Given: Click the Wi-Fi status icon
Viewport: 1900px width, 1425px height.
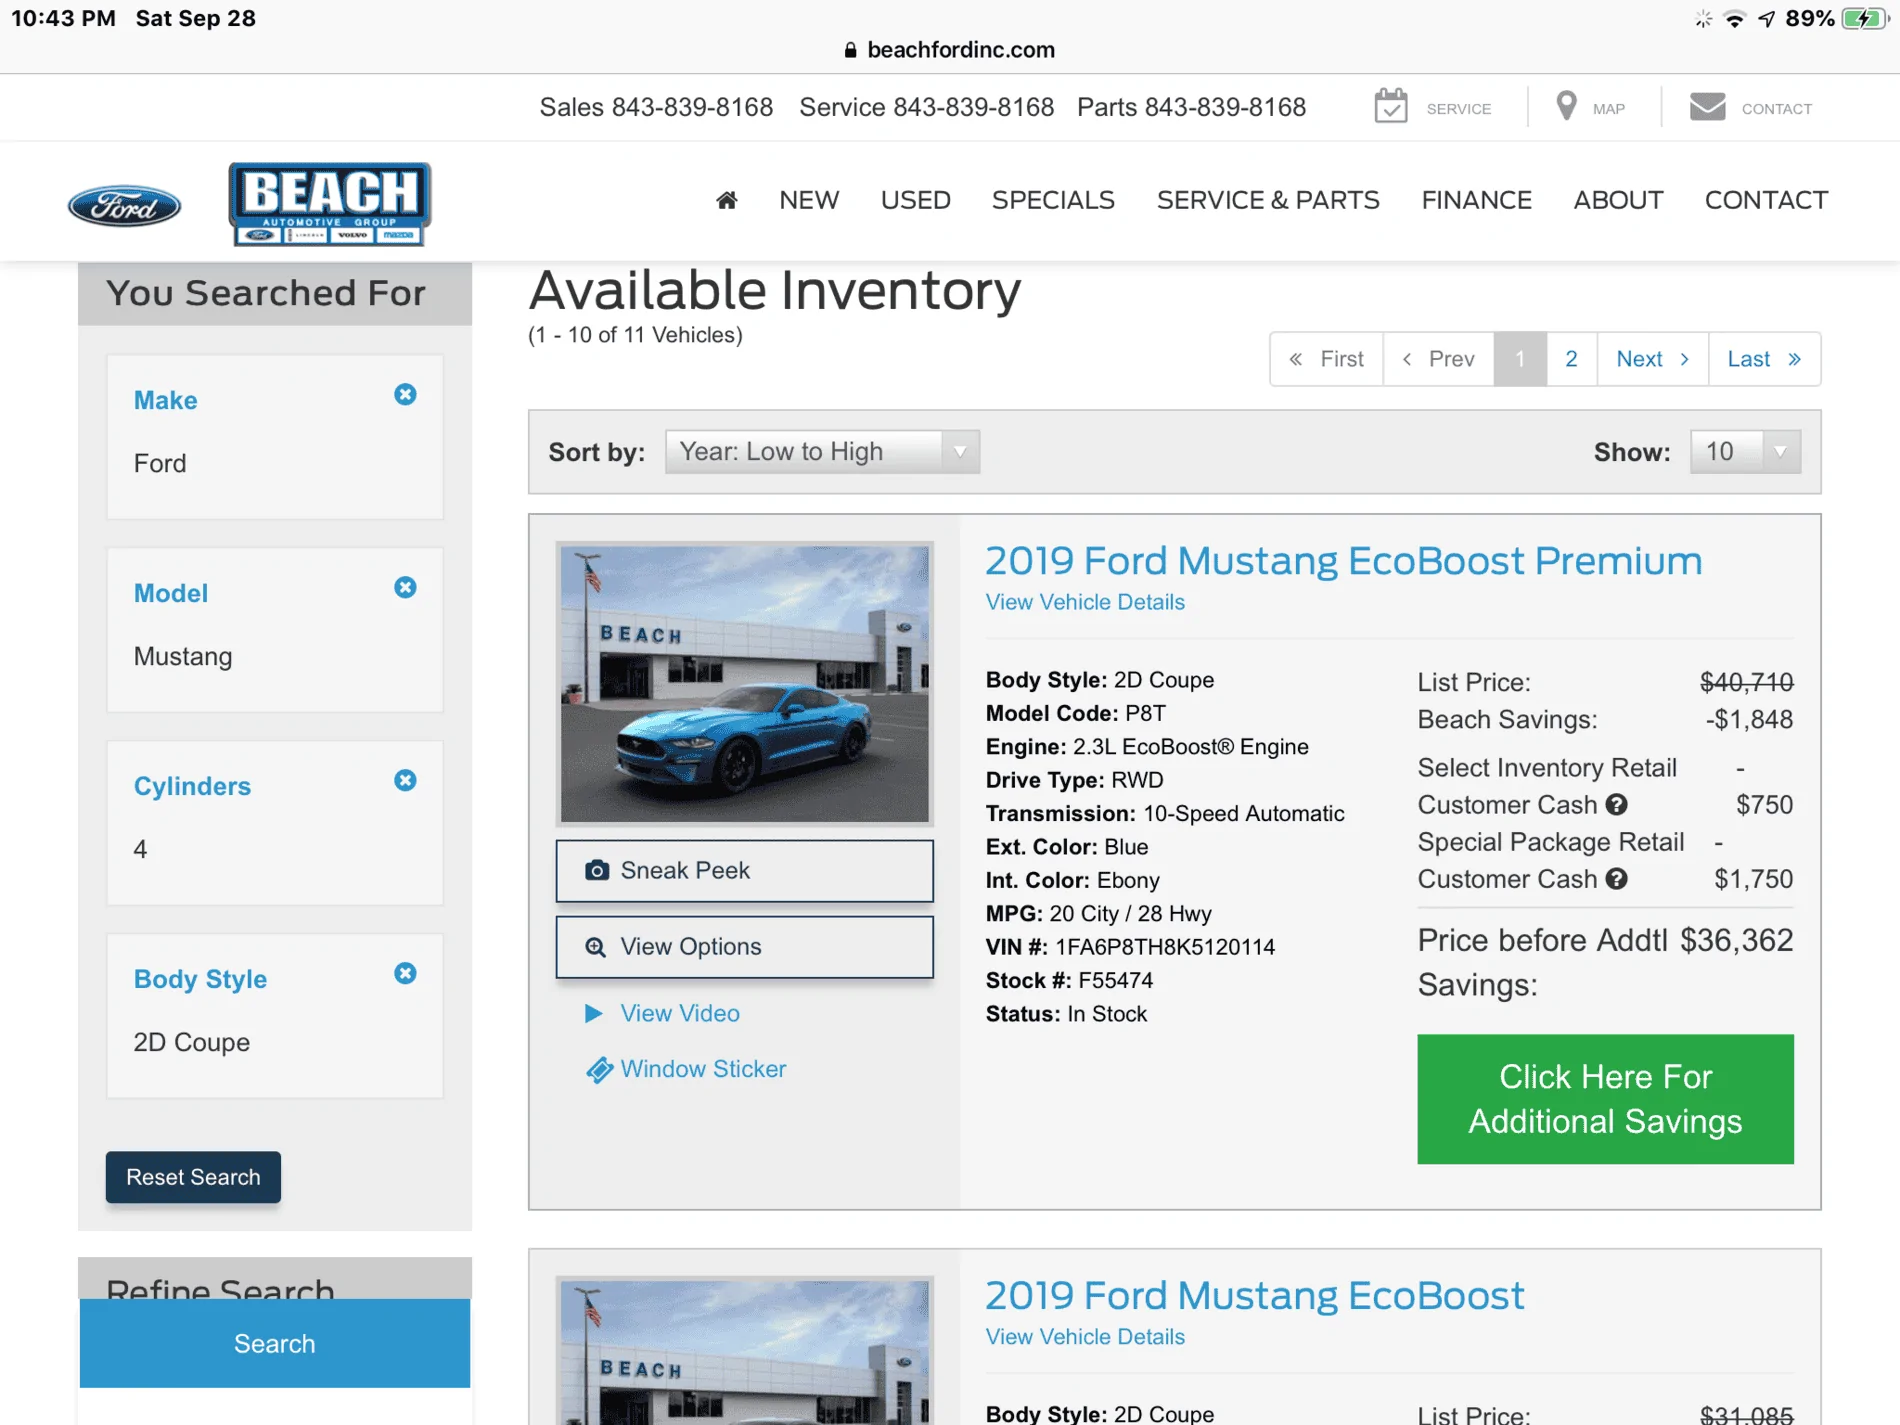Looking at the screenshot, I should (1735, 19).
